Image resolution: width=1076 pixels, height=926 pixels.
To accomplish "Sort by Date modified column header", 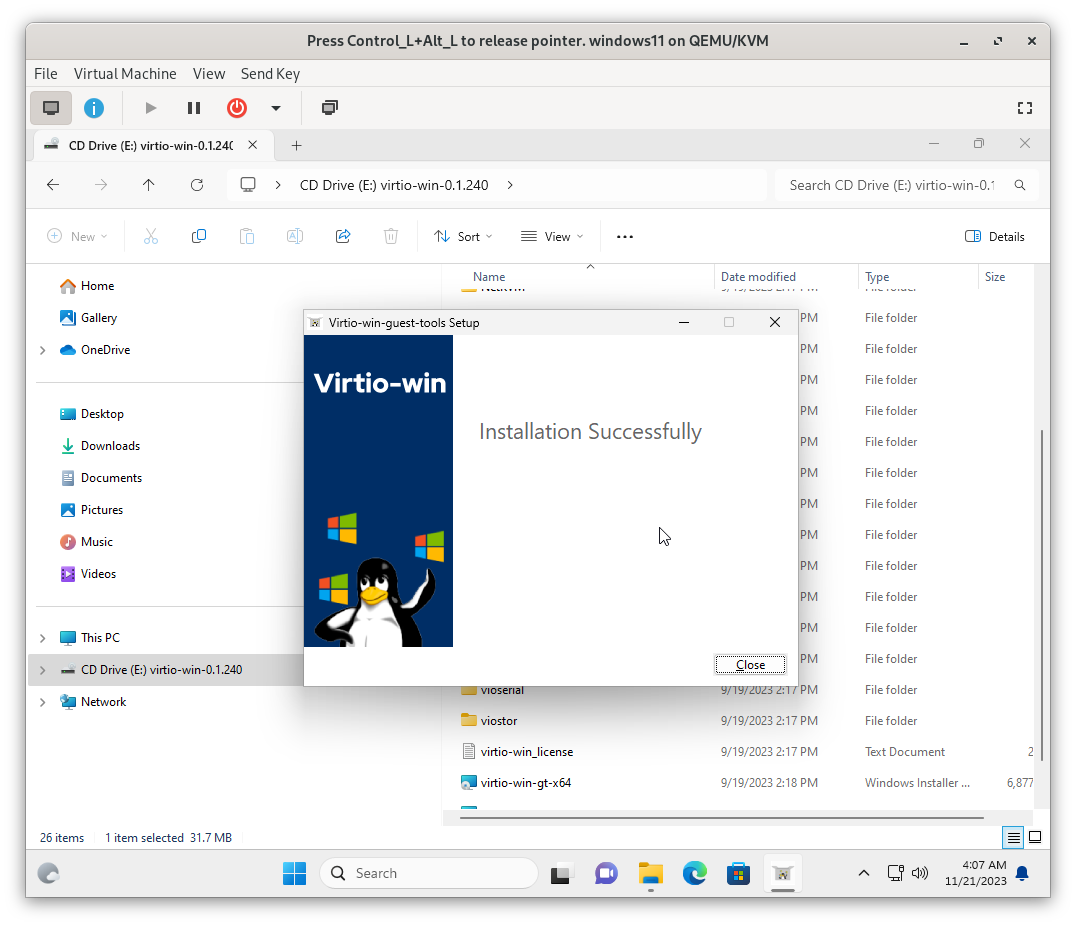I will [758, 277].
